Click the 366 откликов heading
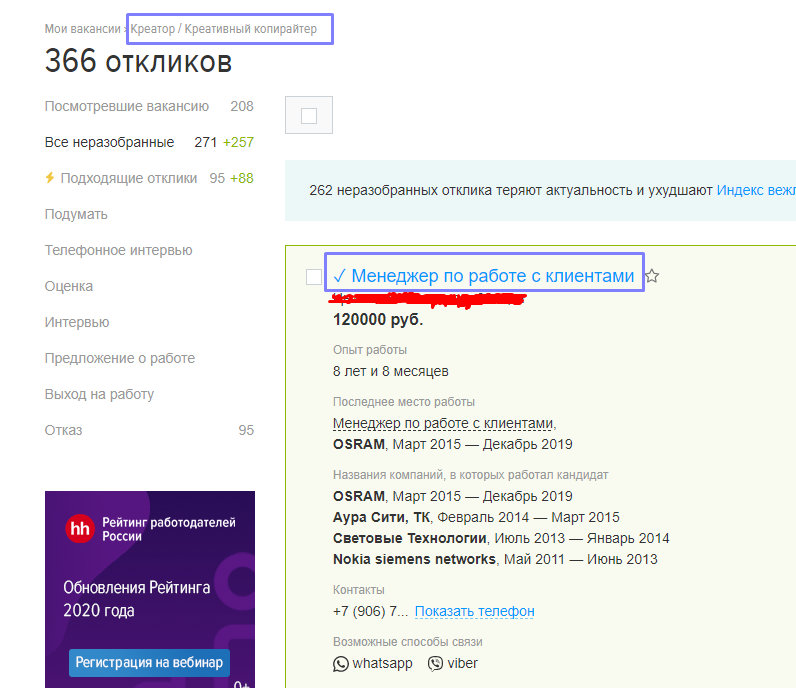The width and height of the screenshot is (796, 688). point(138,62)
